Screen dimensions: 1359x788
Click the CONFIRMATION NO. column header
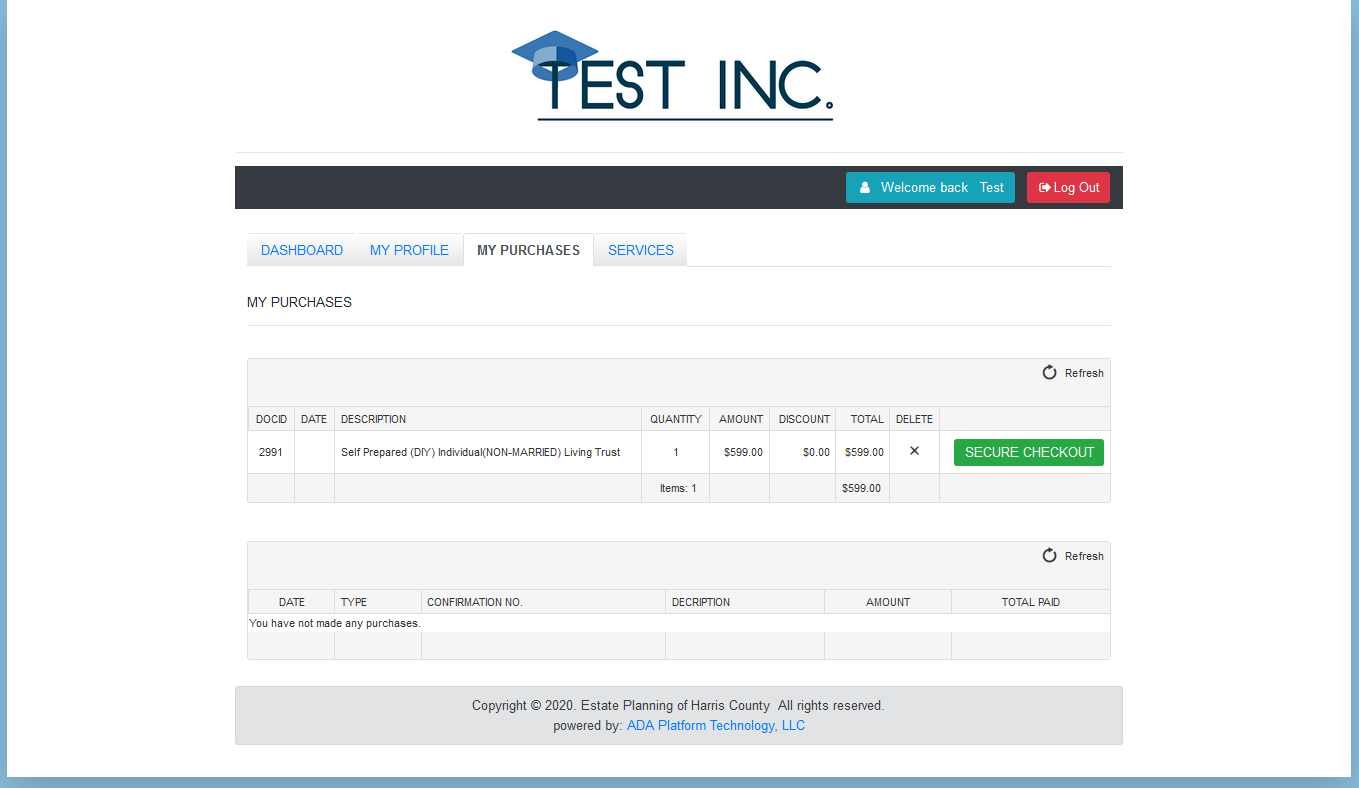coord(475,602)
